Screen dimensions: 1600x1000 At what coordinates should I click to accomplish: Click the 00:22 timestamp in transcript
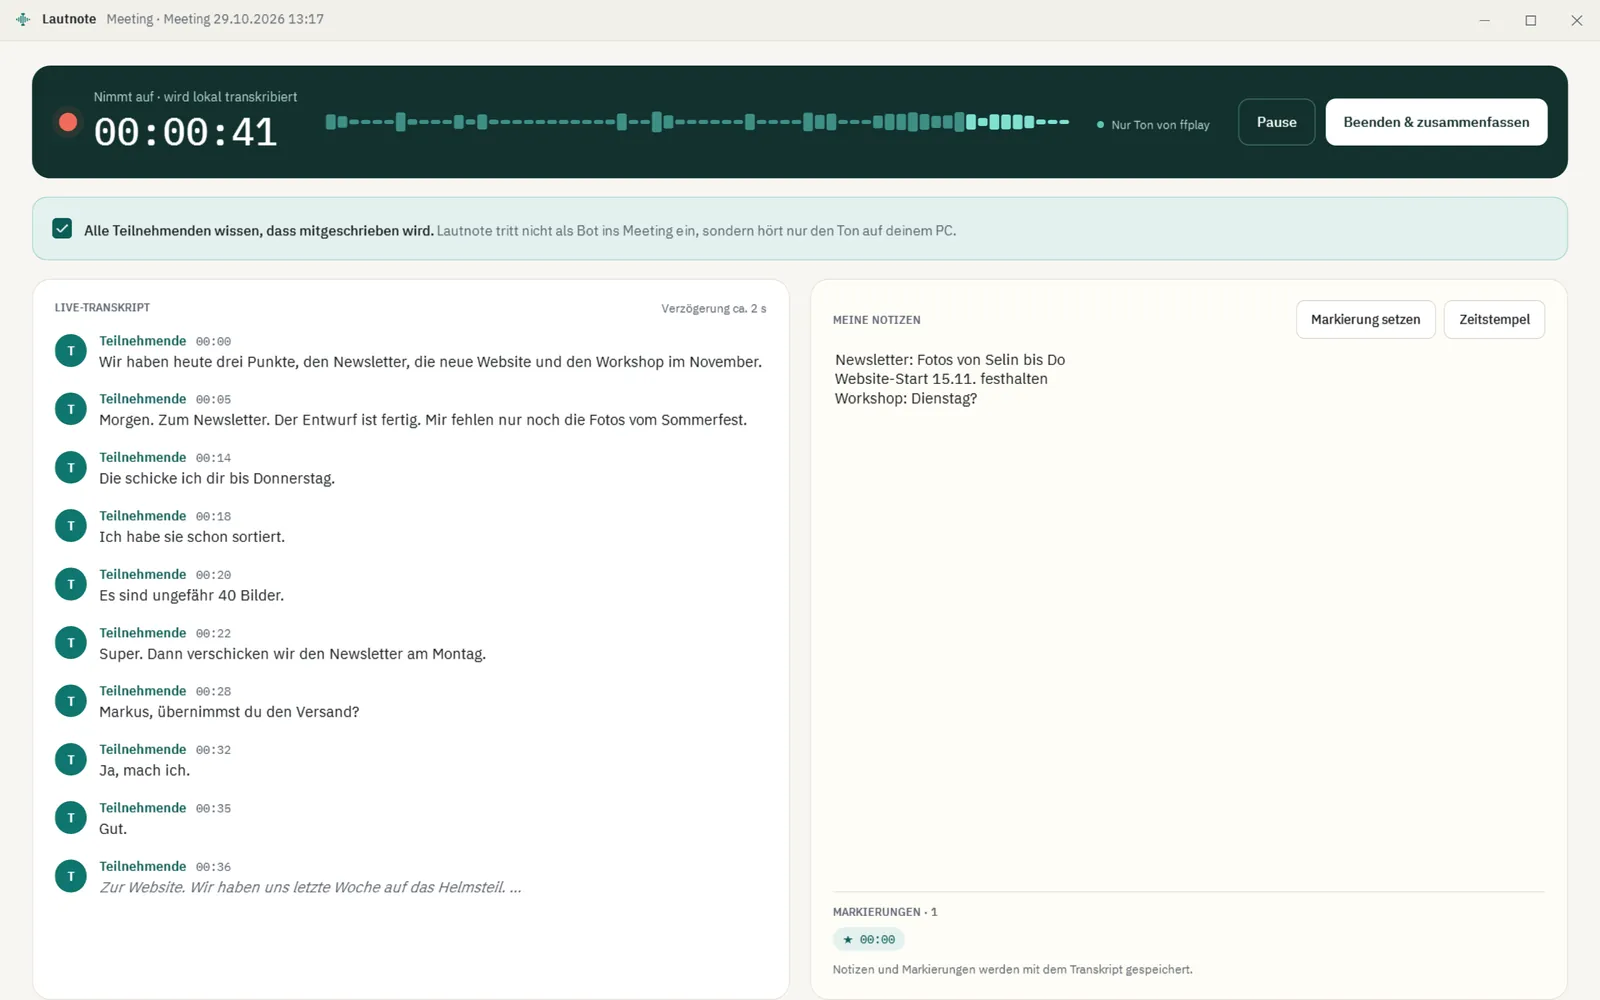(x=213, y=633)
